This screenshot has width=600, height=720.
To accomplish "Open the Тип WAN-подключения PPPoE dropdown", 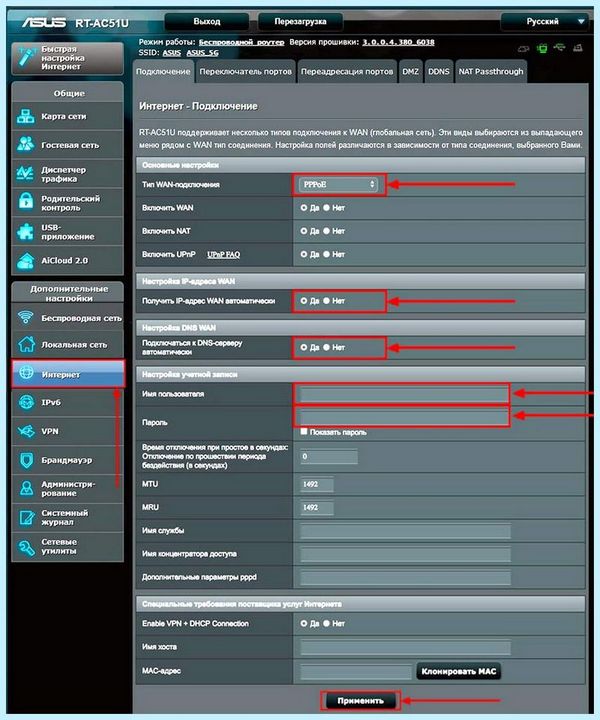I will coord(339,184).
